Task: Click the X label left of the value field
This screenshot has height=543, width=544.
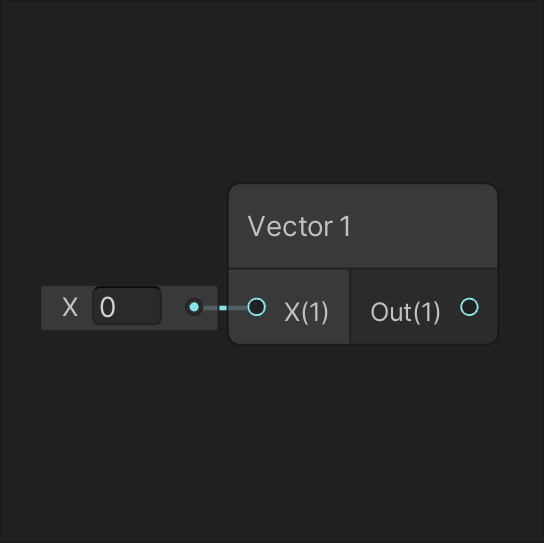Action: coord(70,307)
